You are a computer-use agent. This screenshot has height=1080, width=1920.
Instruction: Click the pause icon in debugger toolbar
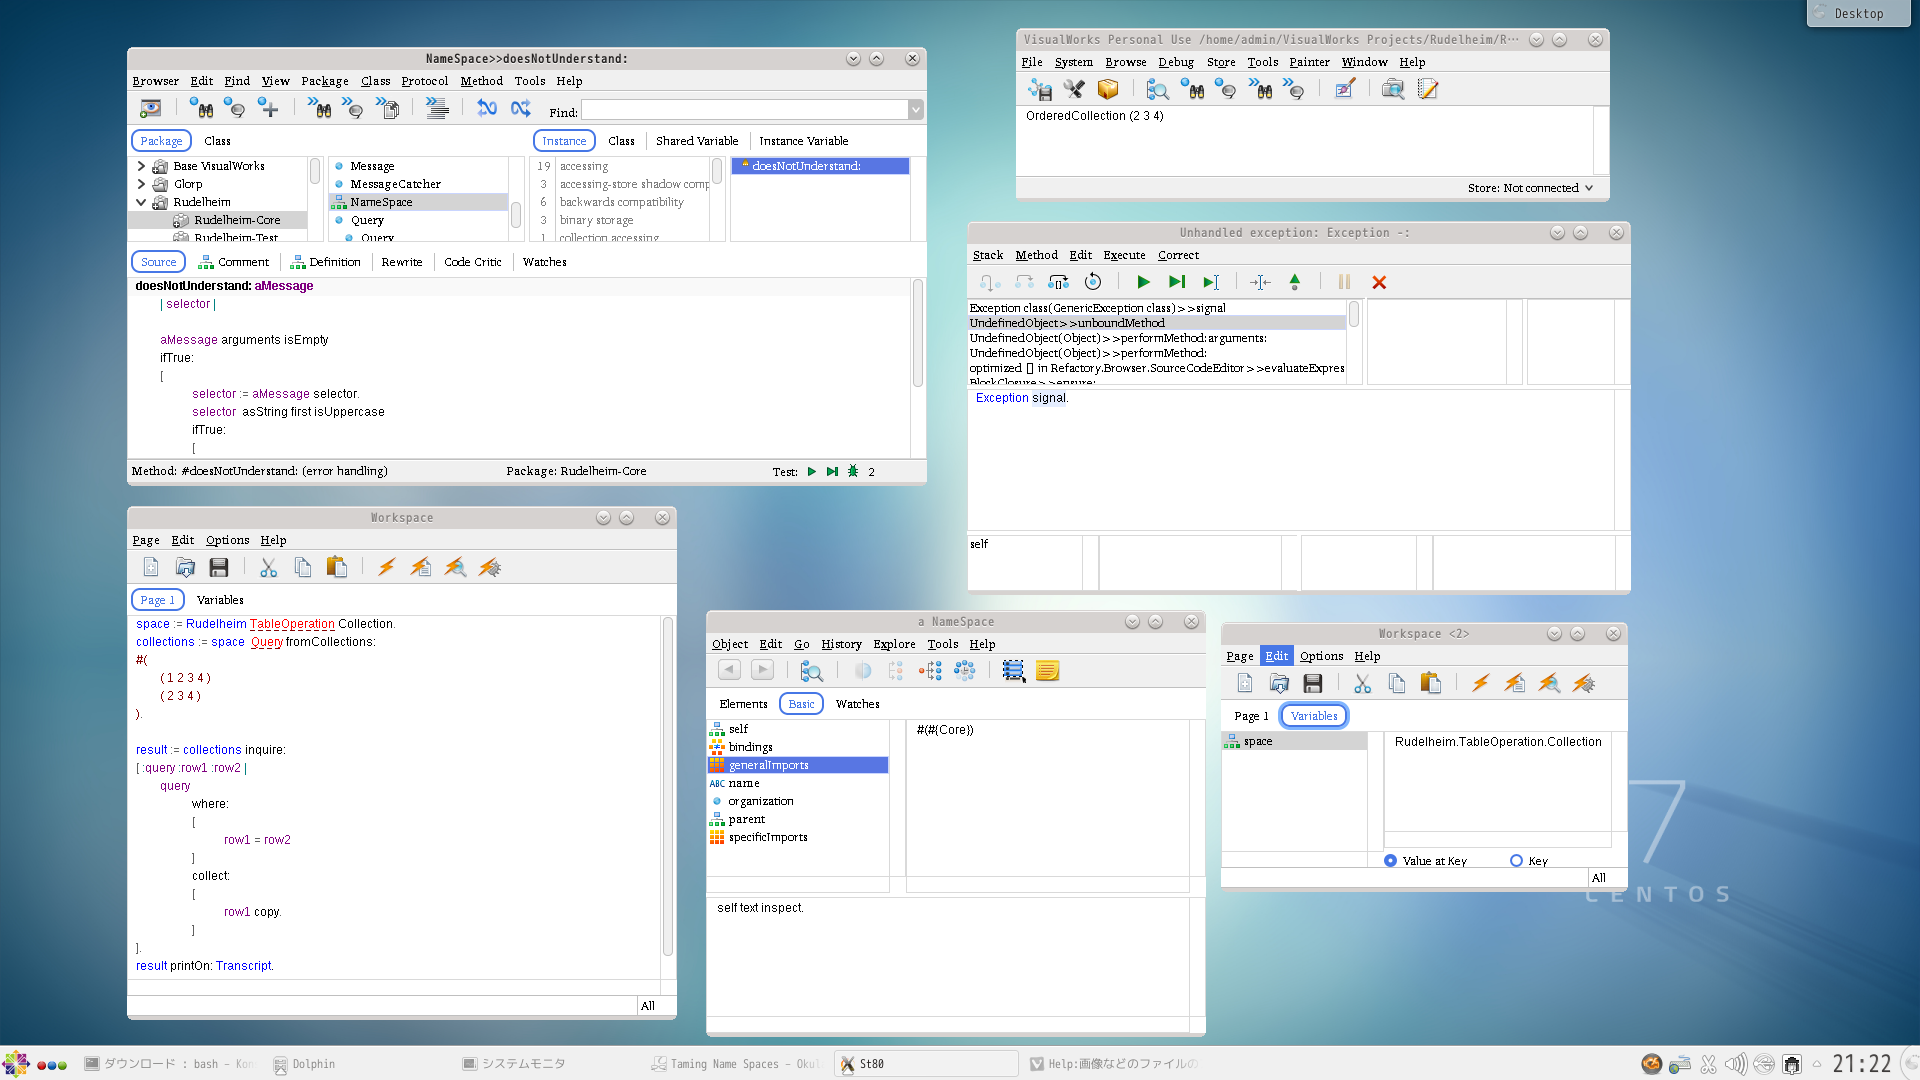click(x=1344, y=283)
